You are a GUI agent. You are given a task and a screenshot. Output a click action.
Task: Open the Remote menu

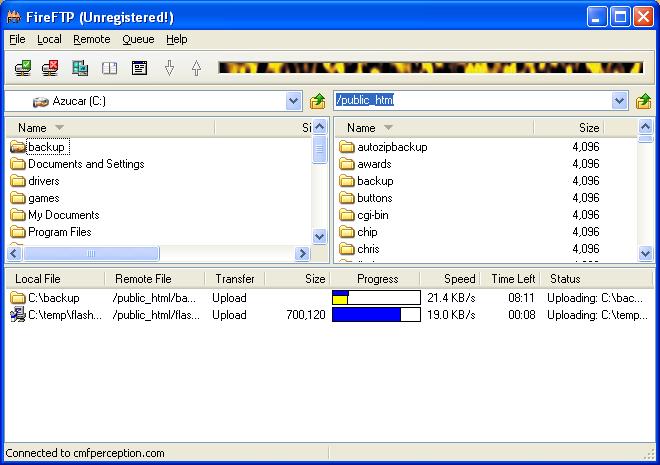(92, 39)
